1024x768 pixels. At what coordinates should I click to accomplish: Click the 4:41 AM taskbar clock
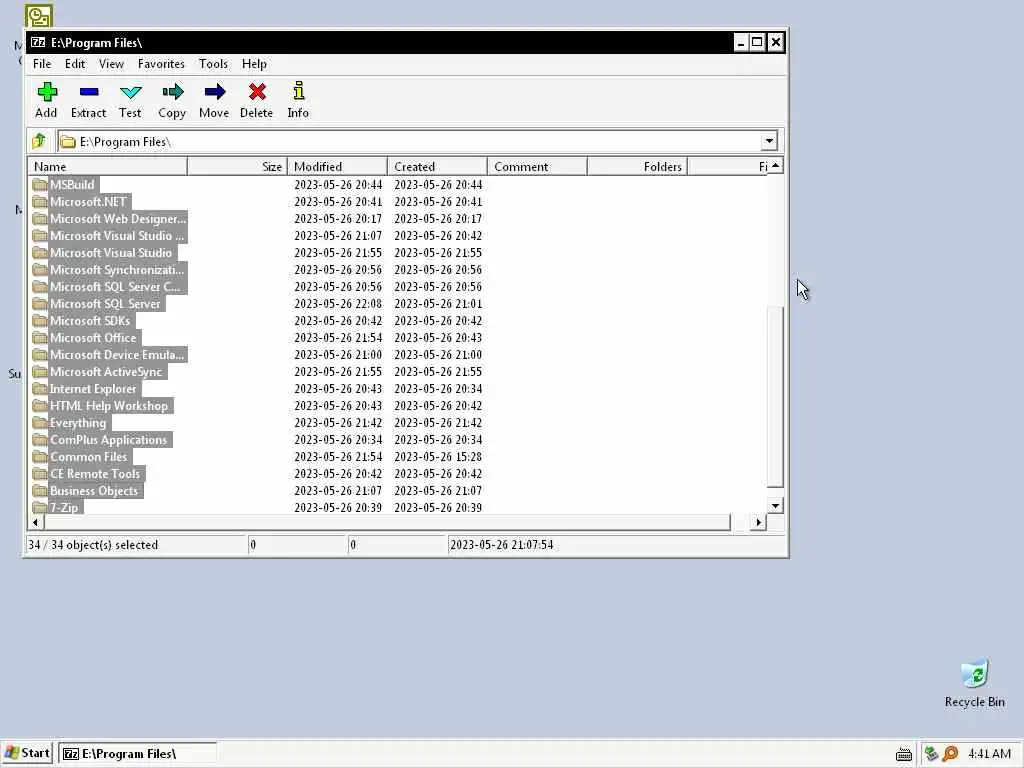pos(989,754)
